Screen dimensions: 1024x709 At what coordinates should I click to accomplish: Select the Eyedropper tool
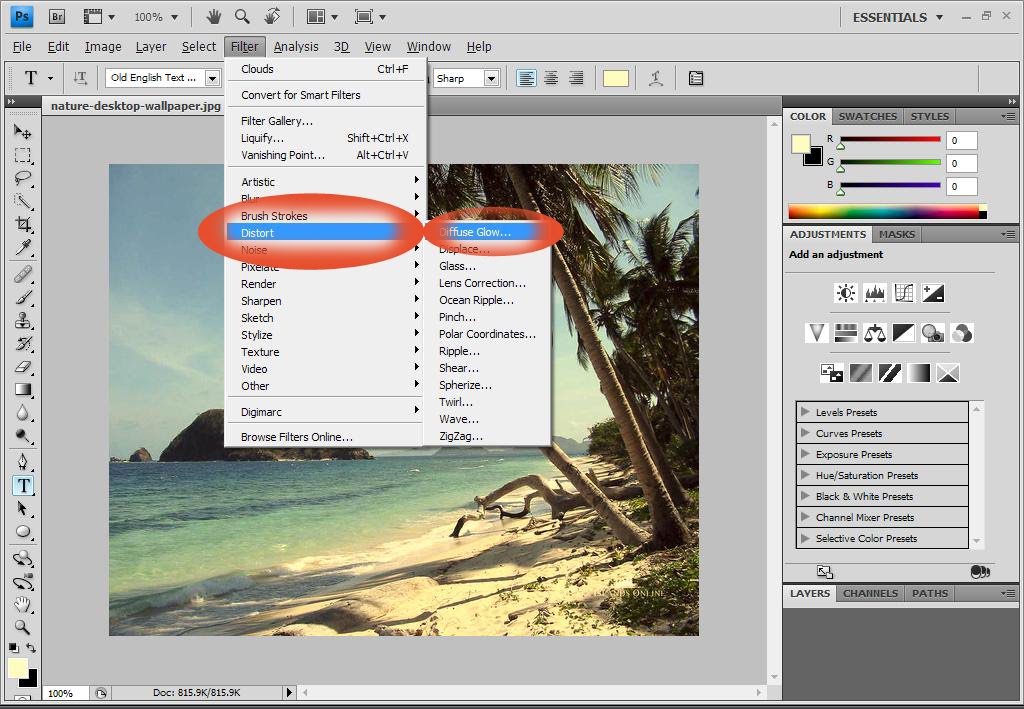[x=23, y=247]
